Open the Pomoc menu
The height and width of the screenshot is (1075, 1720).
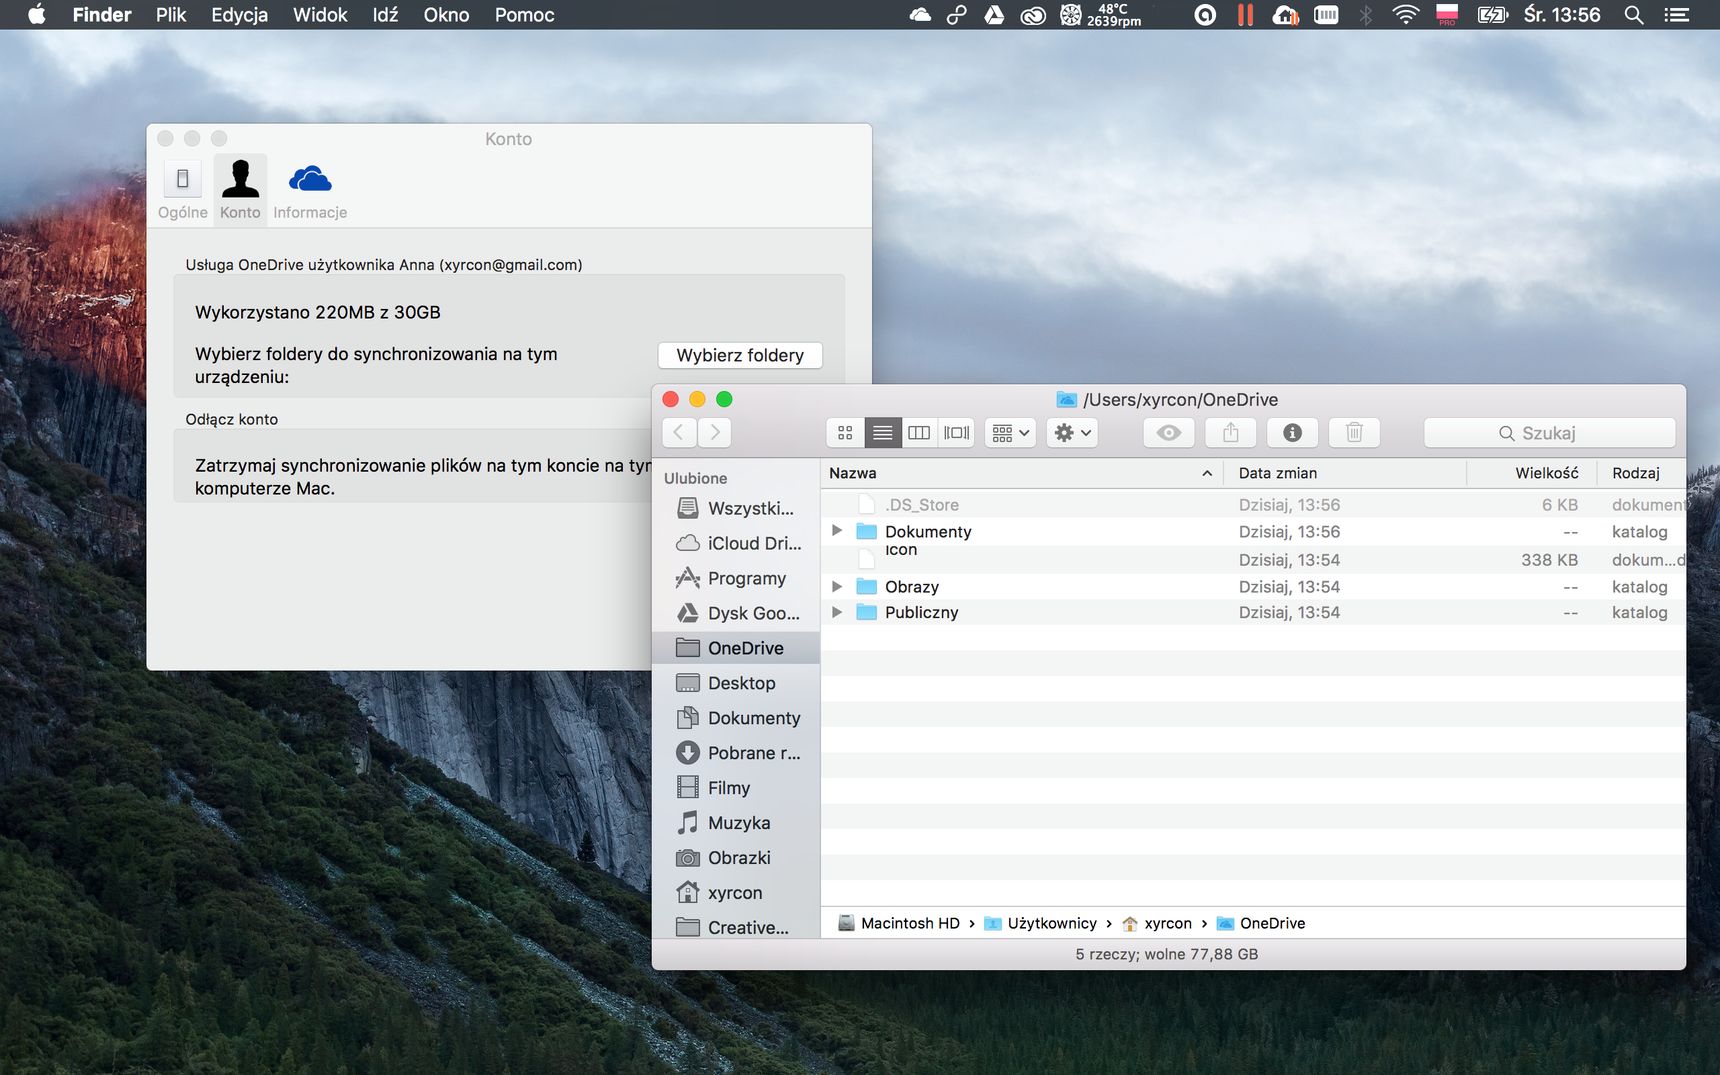pyautogui.click(x=524, y=15)
